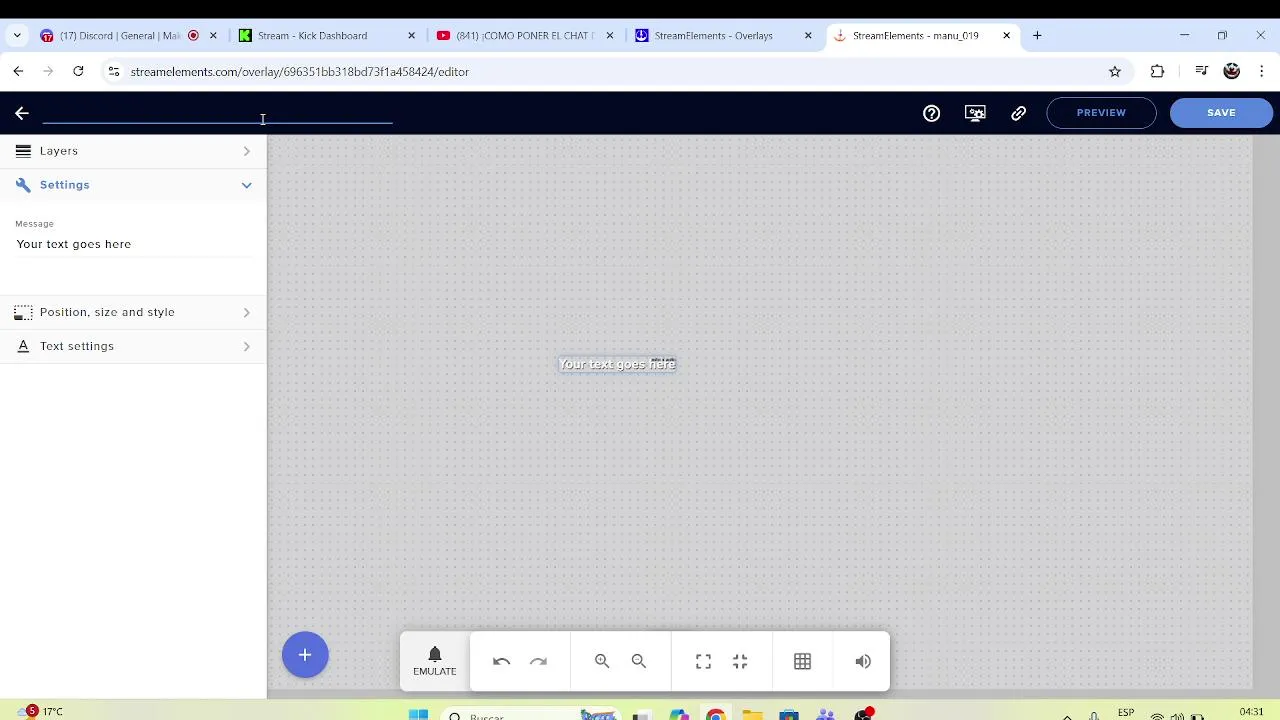This screenshot has width=1280, height=720.
Task: Click the PREVIEW button
Action: tap(1101, 113)
